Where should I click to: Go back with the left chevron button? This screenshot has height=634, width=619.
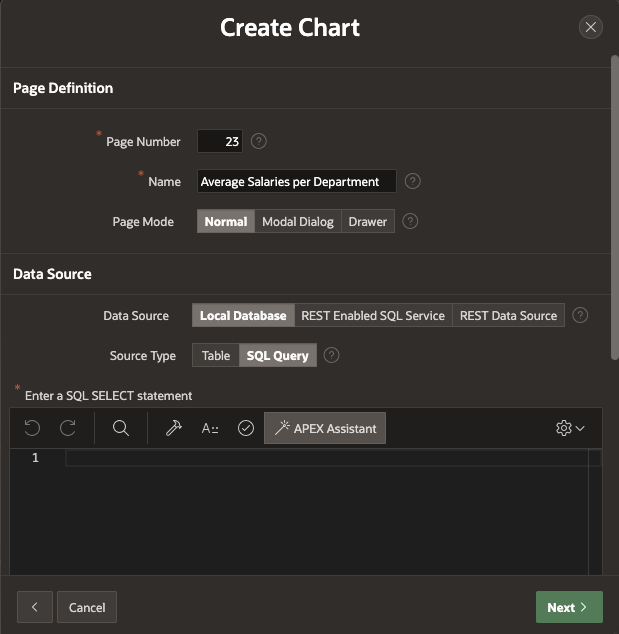(x=35, y=607)
